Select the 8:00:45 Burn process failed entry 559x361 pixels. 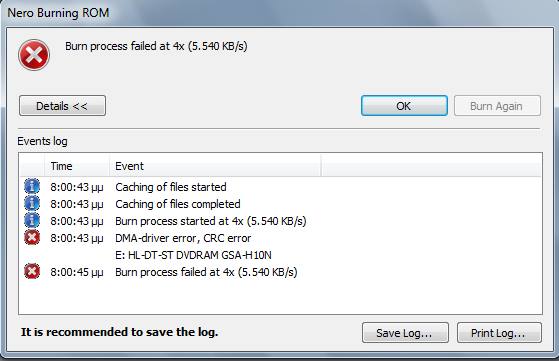point(281,272)
